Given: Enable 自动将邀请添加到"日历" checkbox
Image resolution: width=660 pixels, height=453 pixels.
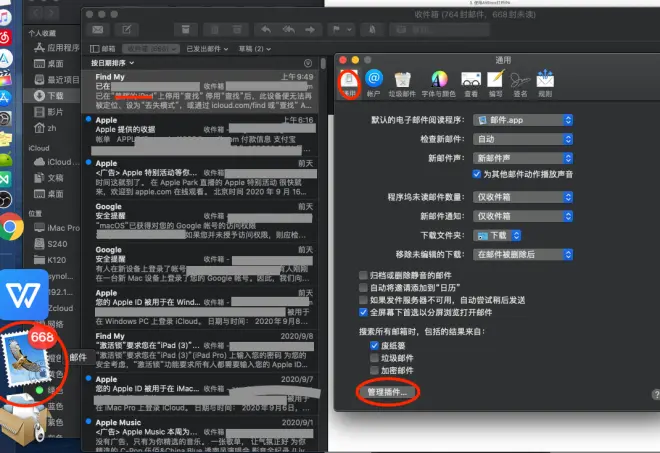Looking at the screenshot, I should pos(363,288).
